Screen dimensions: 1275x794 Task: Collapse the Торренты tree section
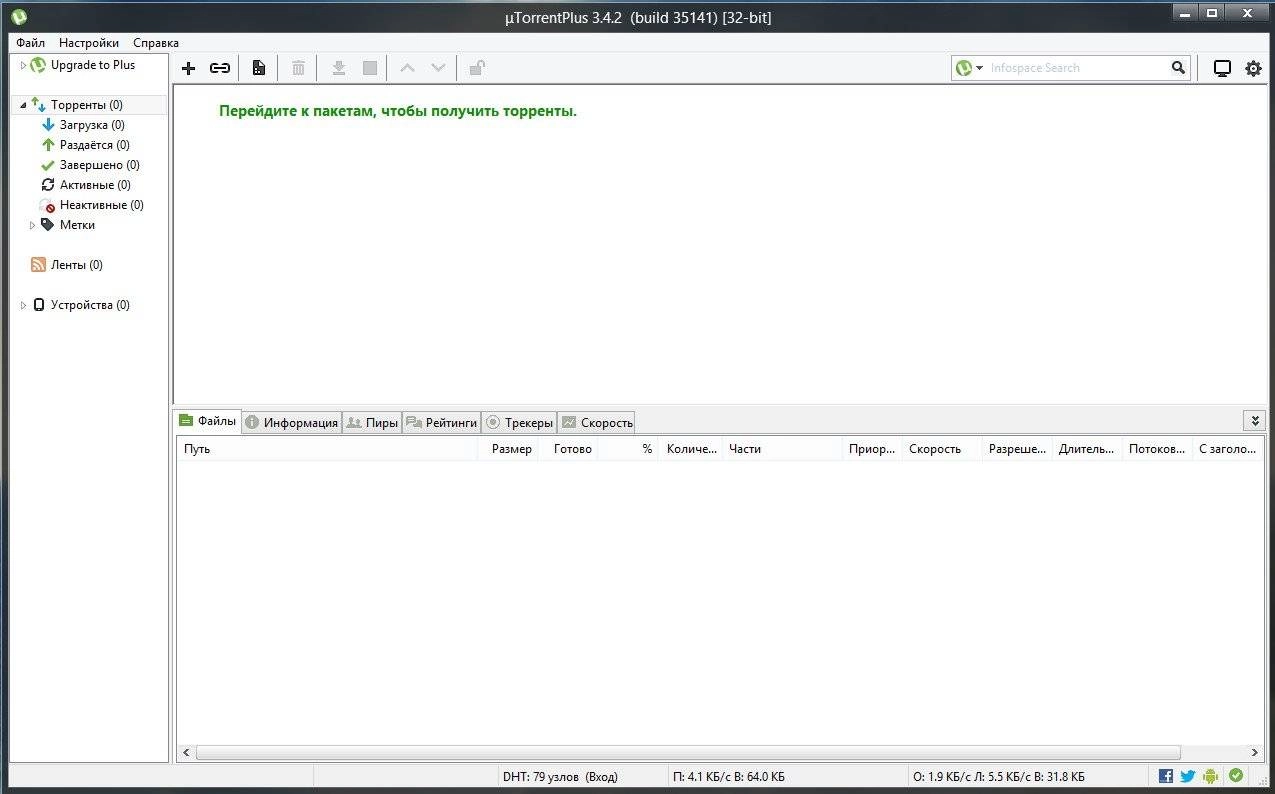[21, 104]
